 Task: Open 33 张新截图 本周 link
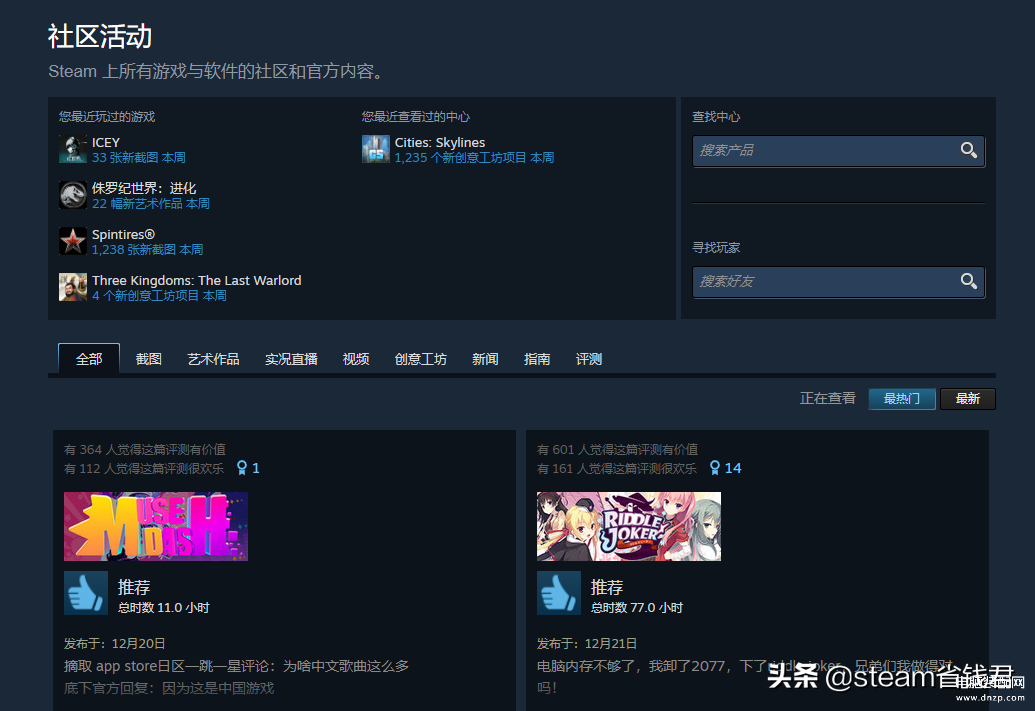[x=139, y=158]
